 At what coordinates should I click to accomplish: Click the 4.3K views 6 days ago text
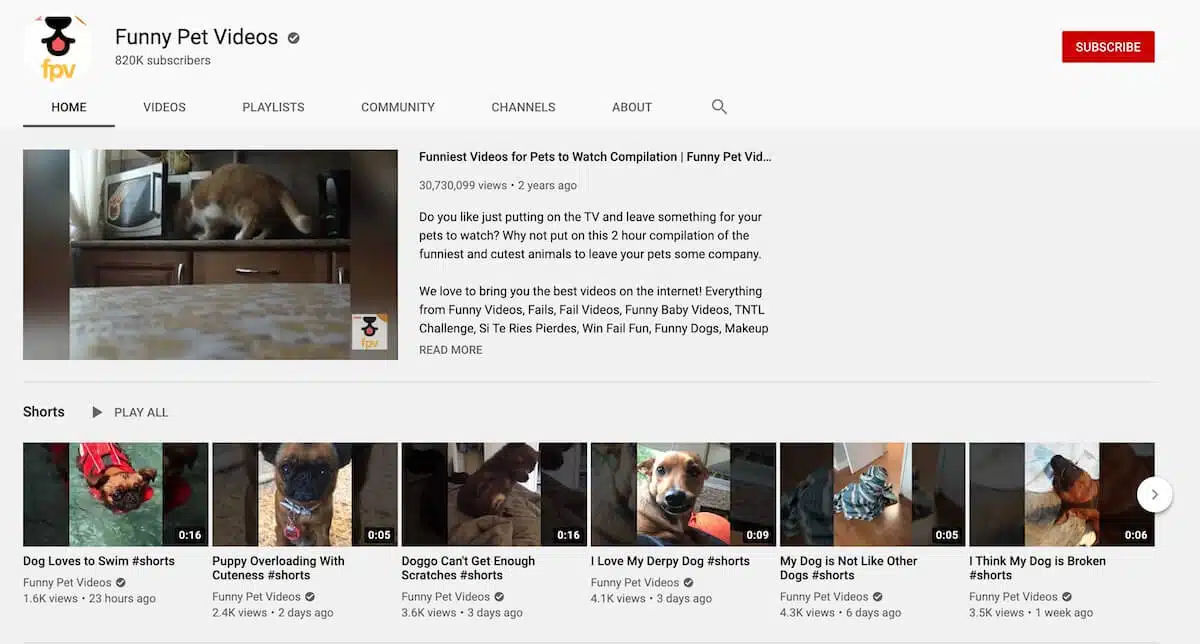(x=840, y=613)
